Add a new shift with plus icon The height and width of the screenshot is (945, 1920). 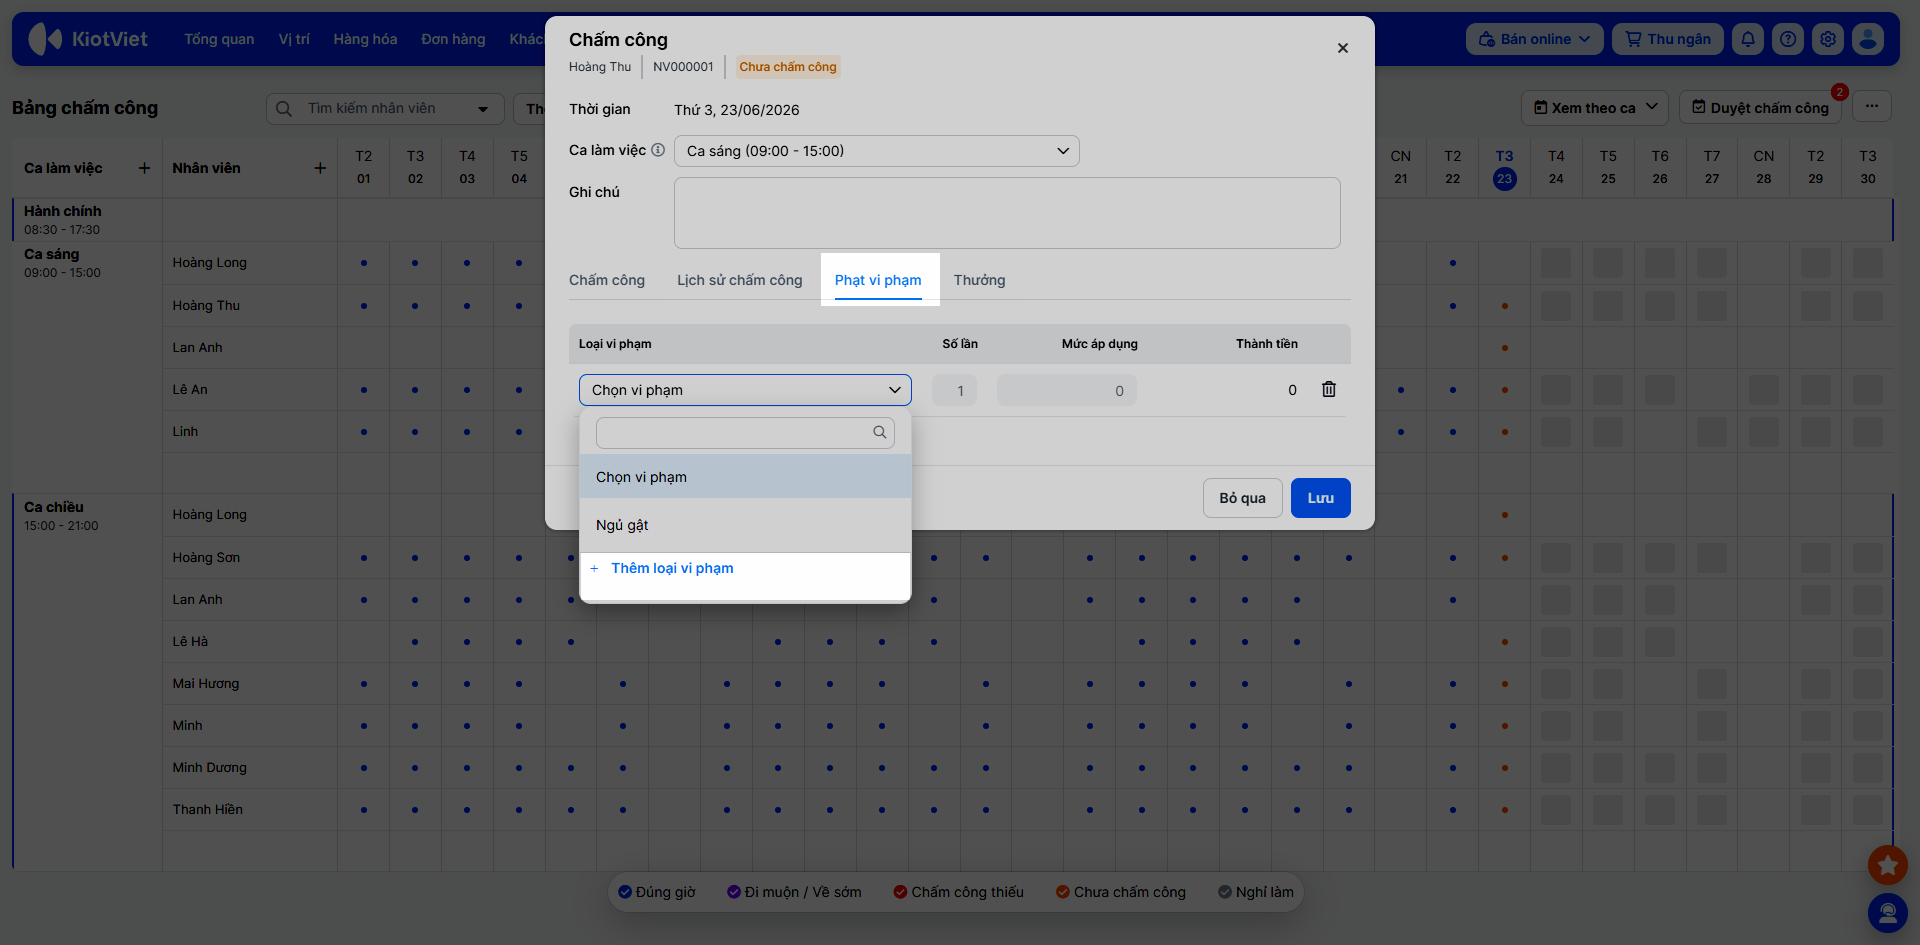click(144, 168)
